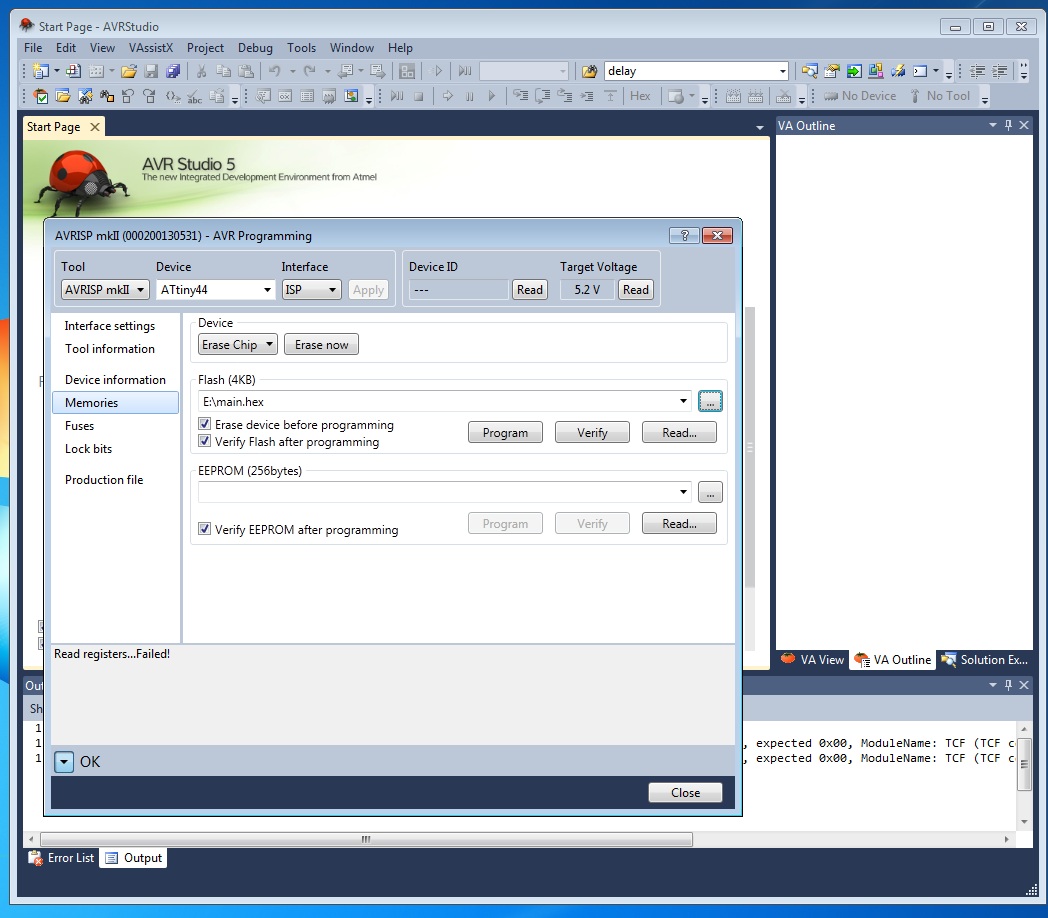Click the Undo arrow icon
Image resolution: width=1048 pixels, height=918 pixels.
(x=275, y=71)
